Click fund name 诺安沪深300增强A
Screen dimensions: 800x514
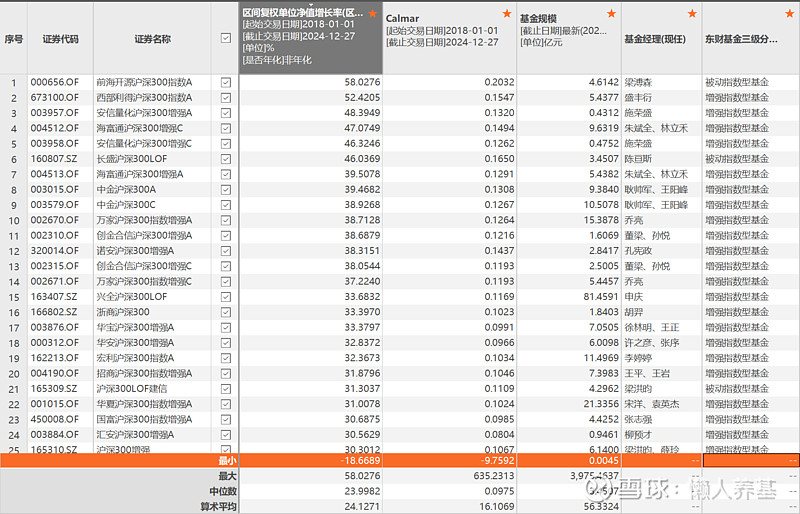click(x=135, y=251)
